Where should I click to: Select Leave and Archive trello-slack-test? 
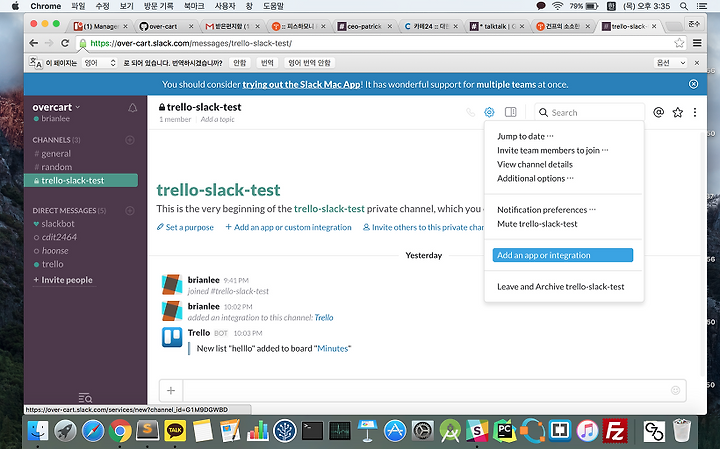(x=561, y=286)
